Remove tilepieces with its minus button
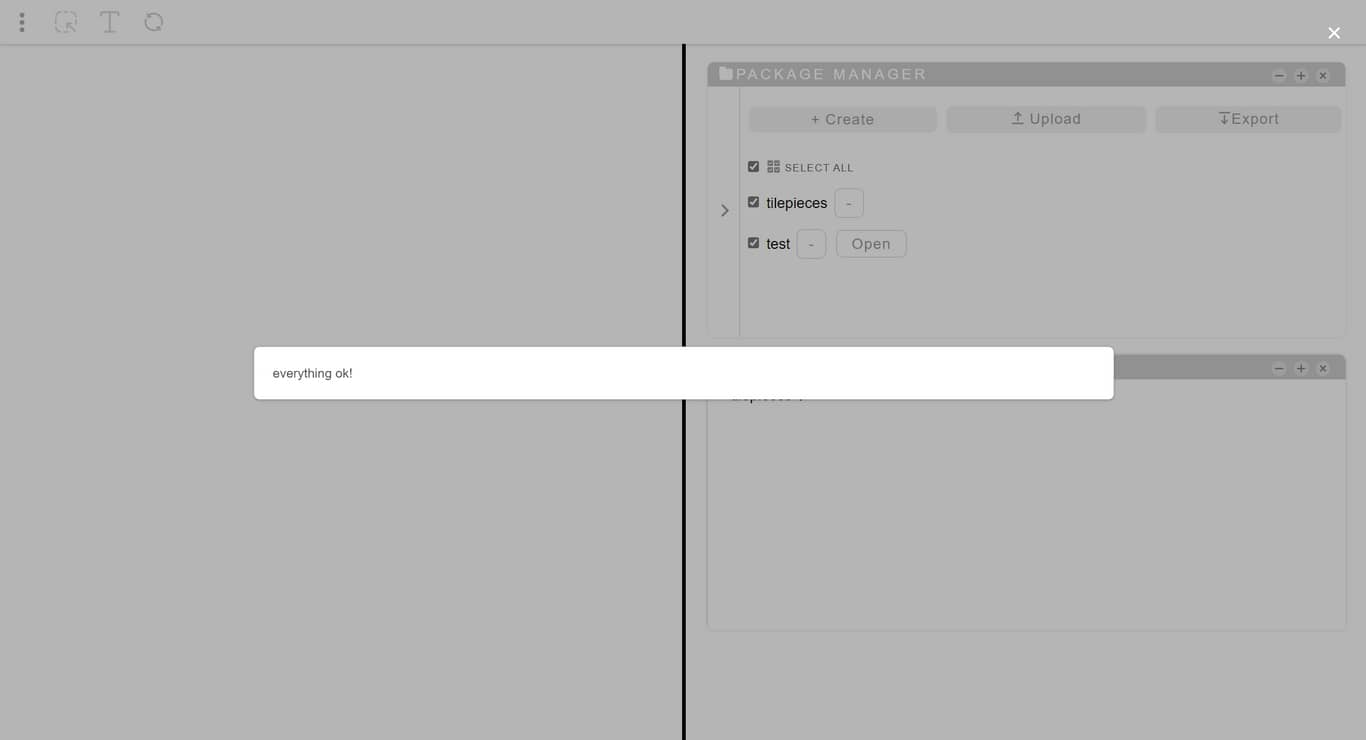Image resolution: width=1366 pixels, height=740 pixels. (849, 203)
